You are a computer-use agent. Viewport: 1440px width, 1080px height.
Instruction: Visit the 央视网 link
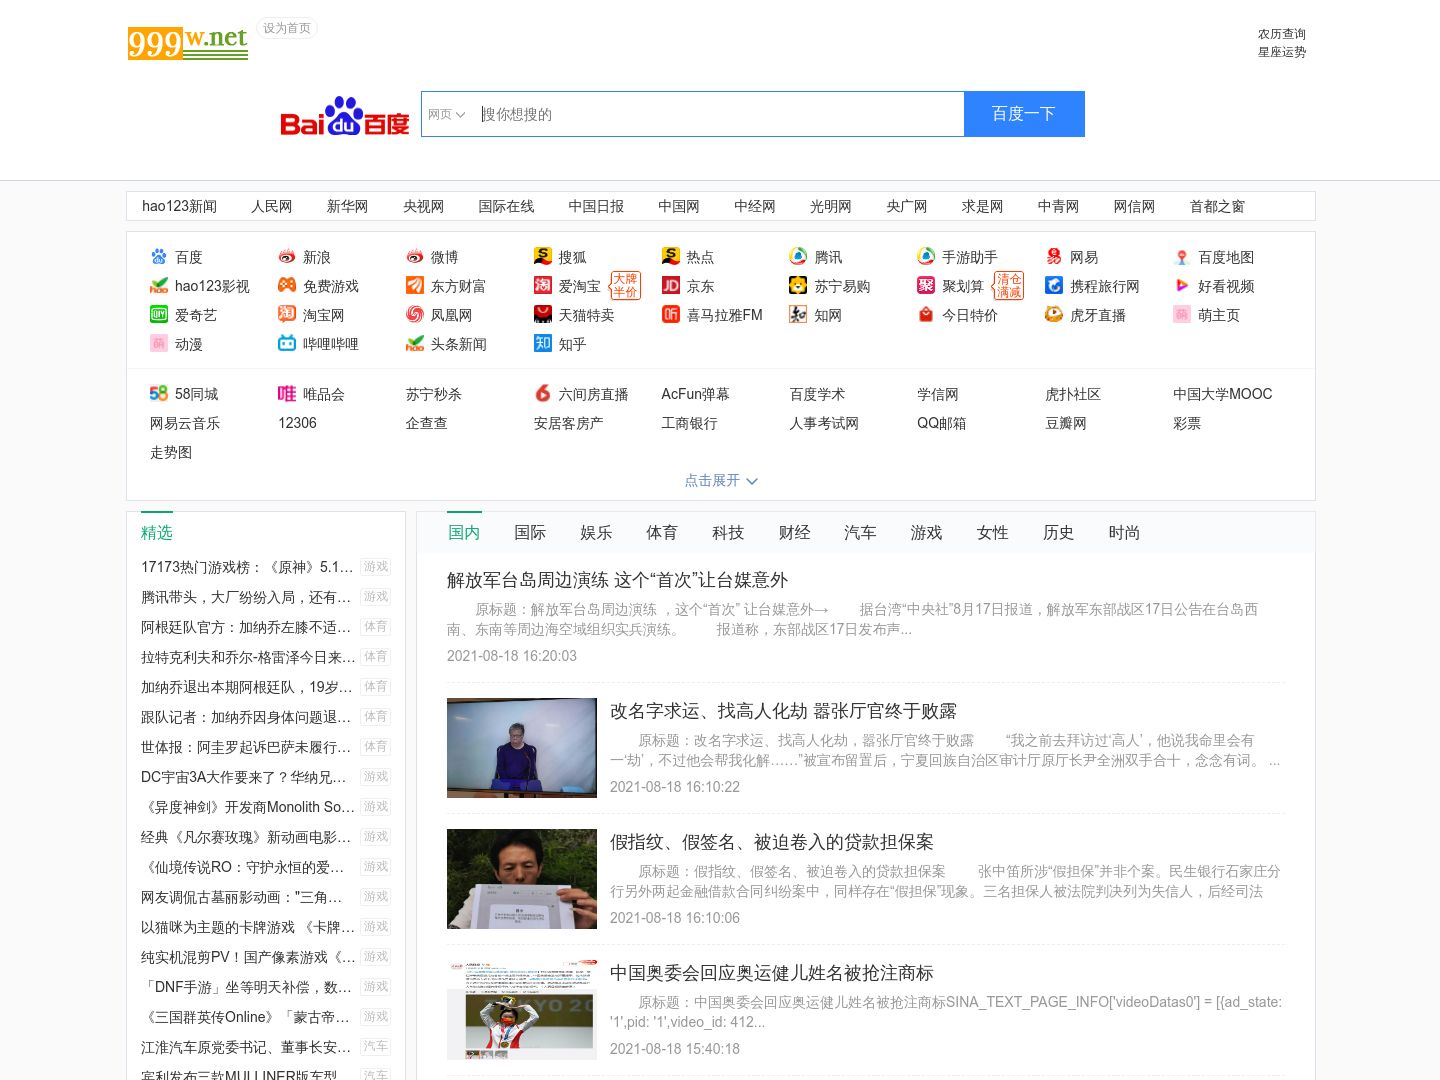423,206
